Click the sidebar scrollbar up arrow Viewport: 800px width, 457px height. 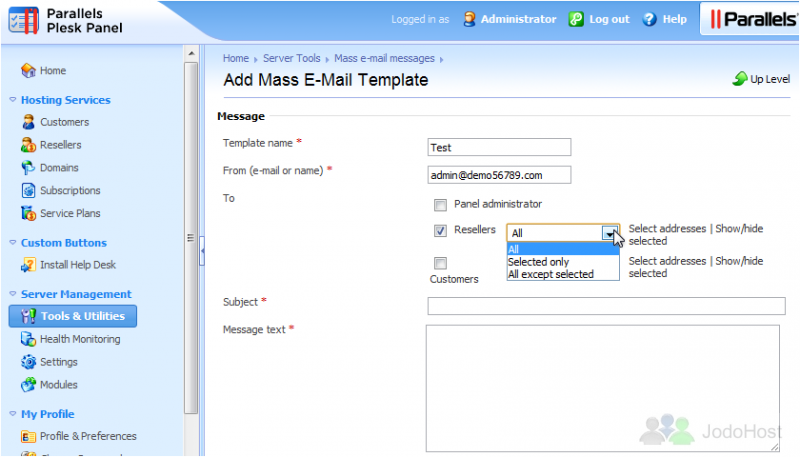[191, 54]
